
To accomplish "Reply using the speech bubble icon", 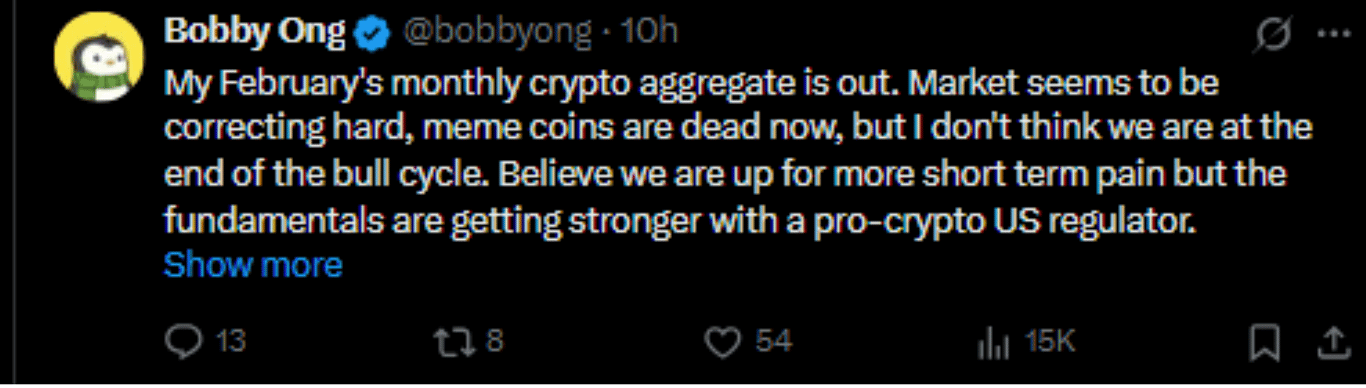I will 182,343.
